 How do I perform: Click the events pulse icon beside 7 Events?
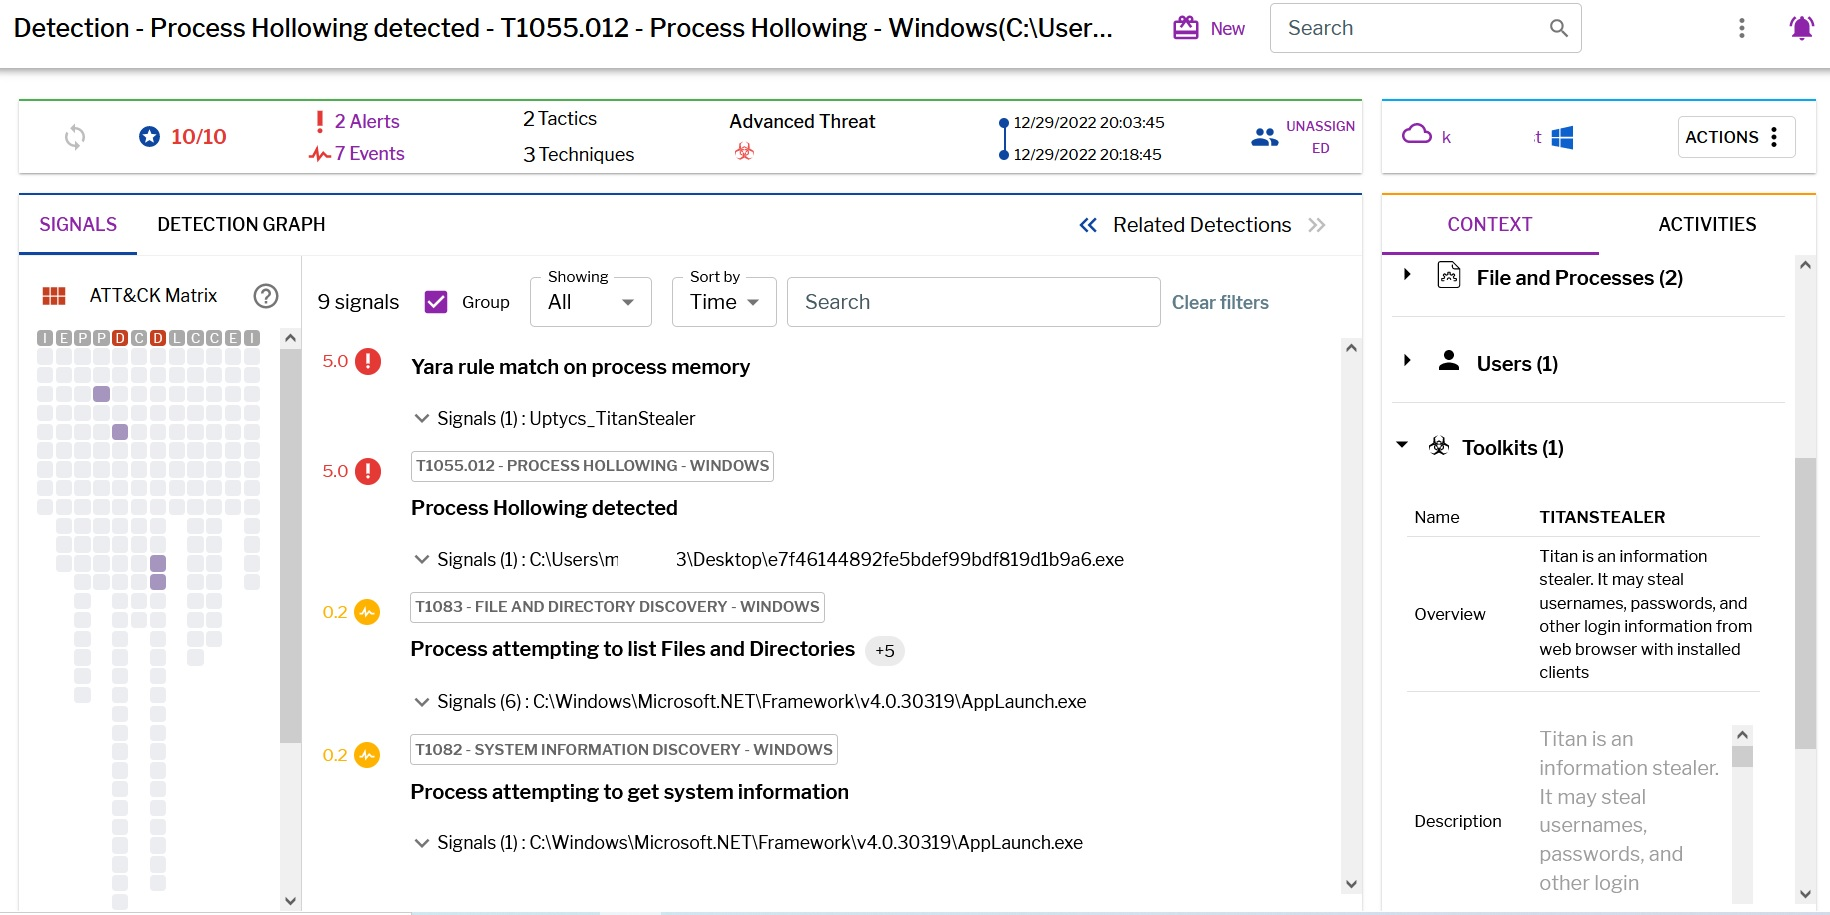(319, 154)
